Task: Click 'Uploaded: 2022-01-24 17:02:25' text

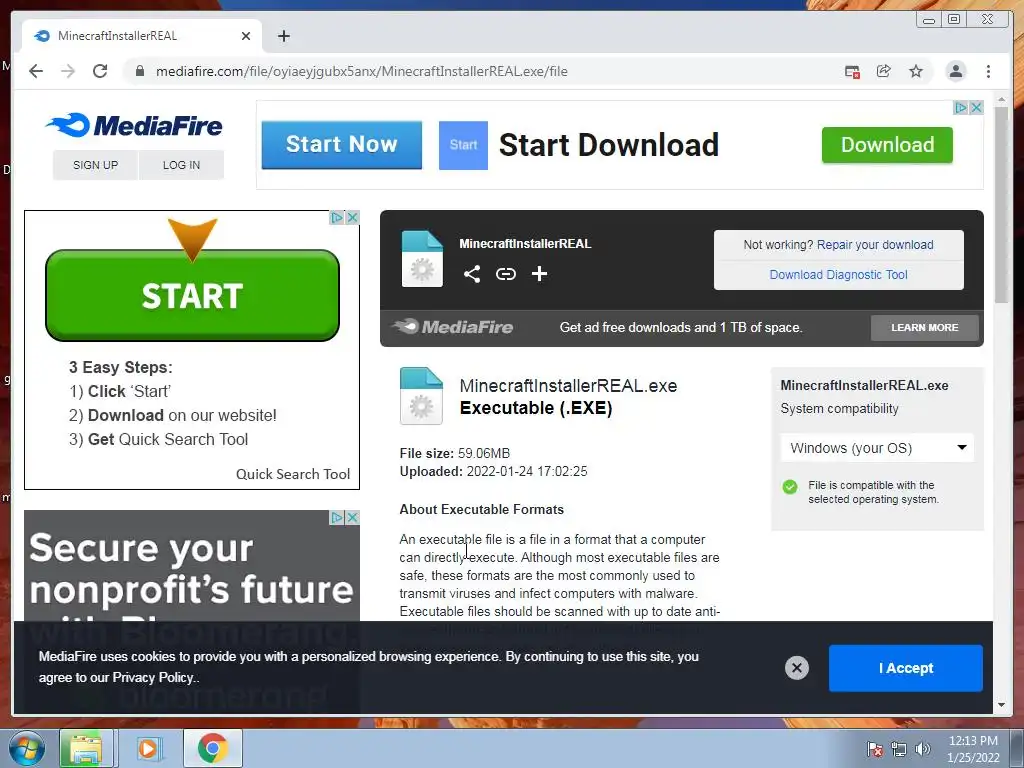Action: coord(493,471)
